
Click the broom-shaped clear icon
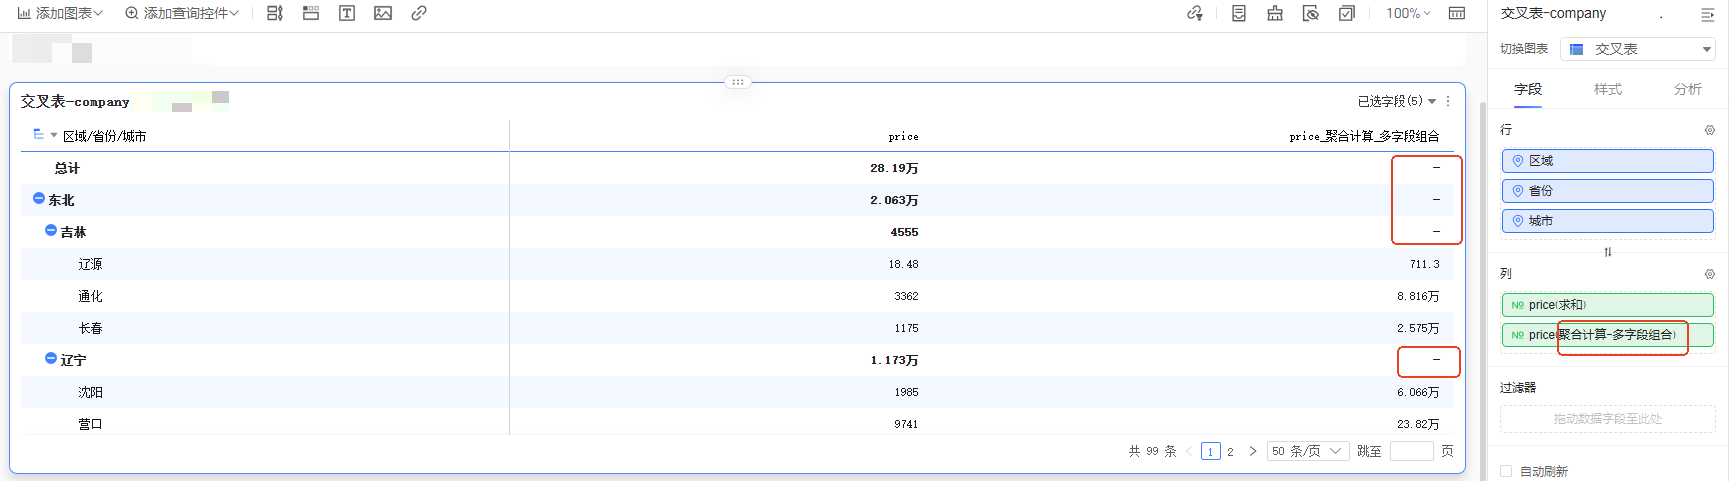pos(1275,13)
